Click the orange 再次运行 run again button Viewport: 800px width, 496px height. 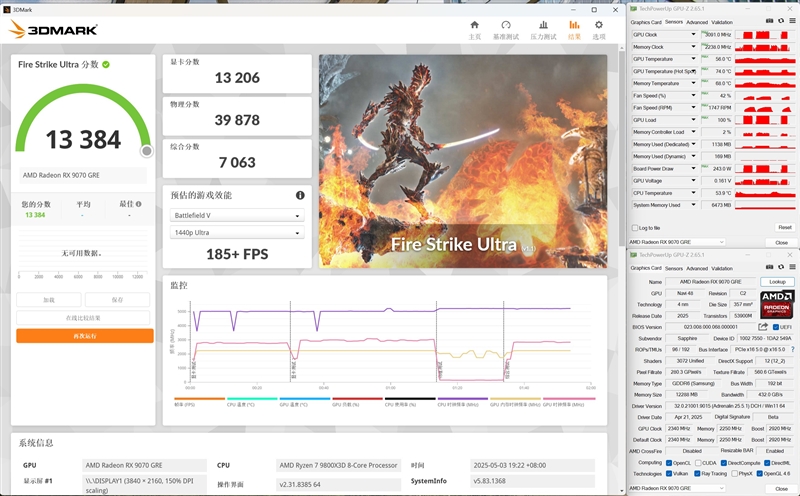pos(83,336)
